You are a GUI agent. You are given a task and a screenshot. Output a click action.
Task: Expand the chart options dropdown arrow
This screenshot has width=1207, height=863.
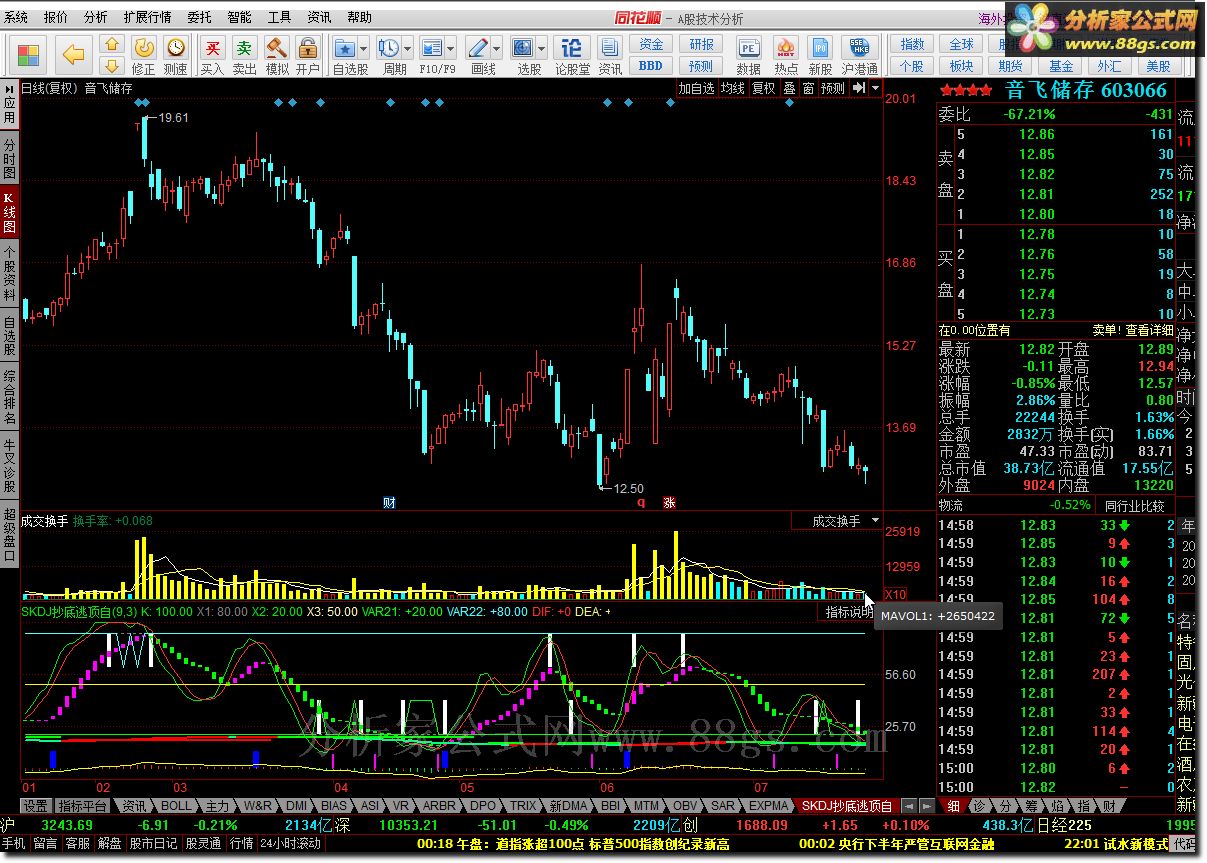(x=876, y=88)
